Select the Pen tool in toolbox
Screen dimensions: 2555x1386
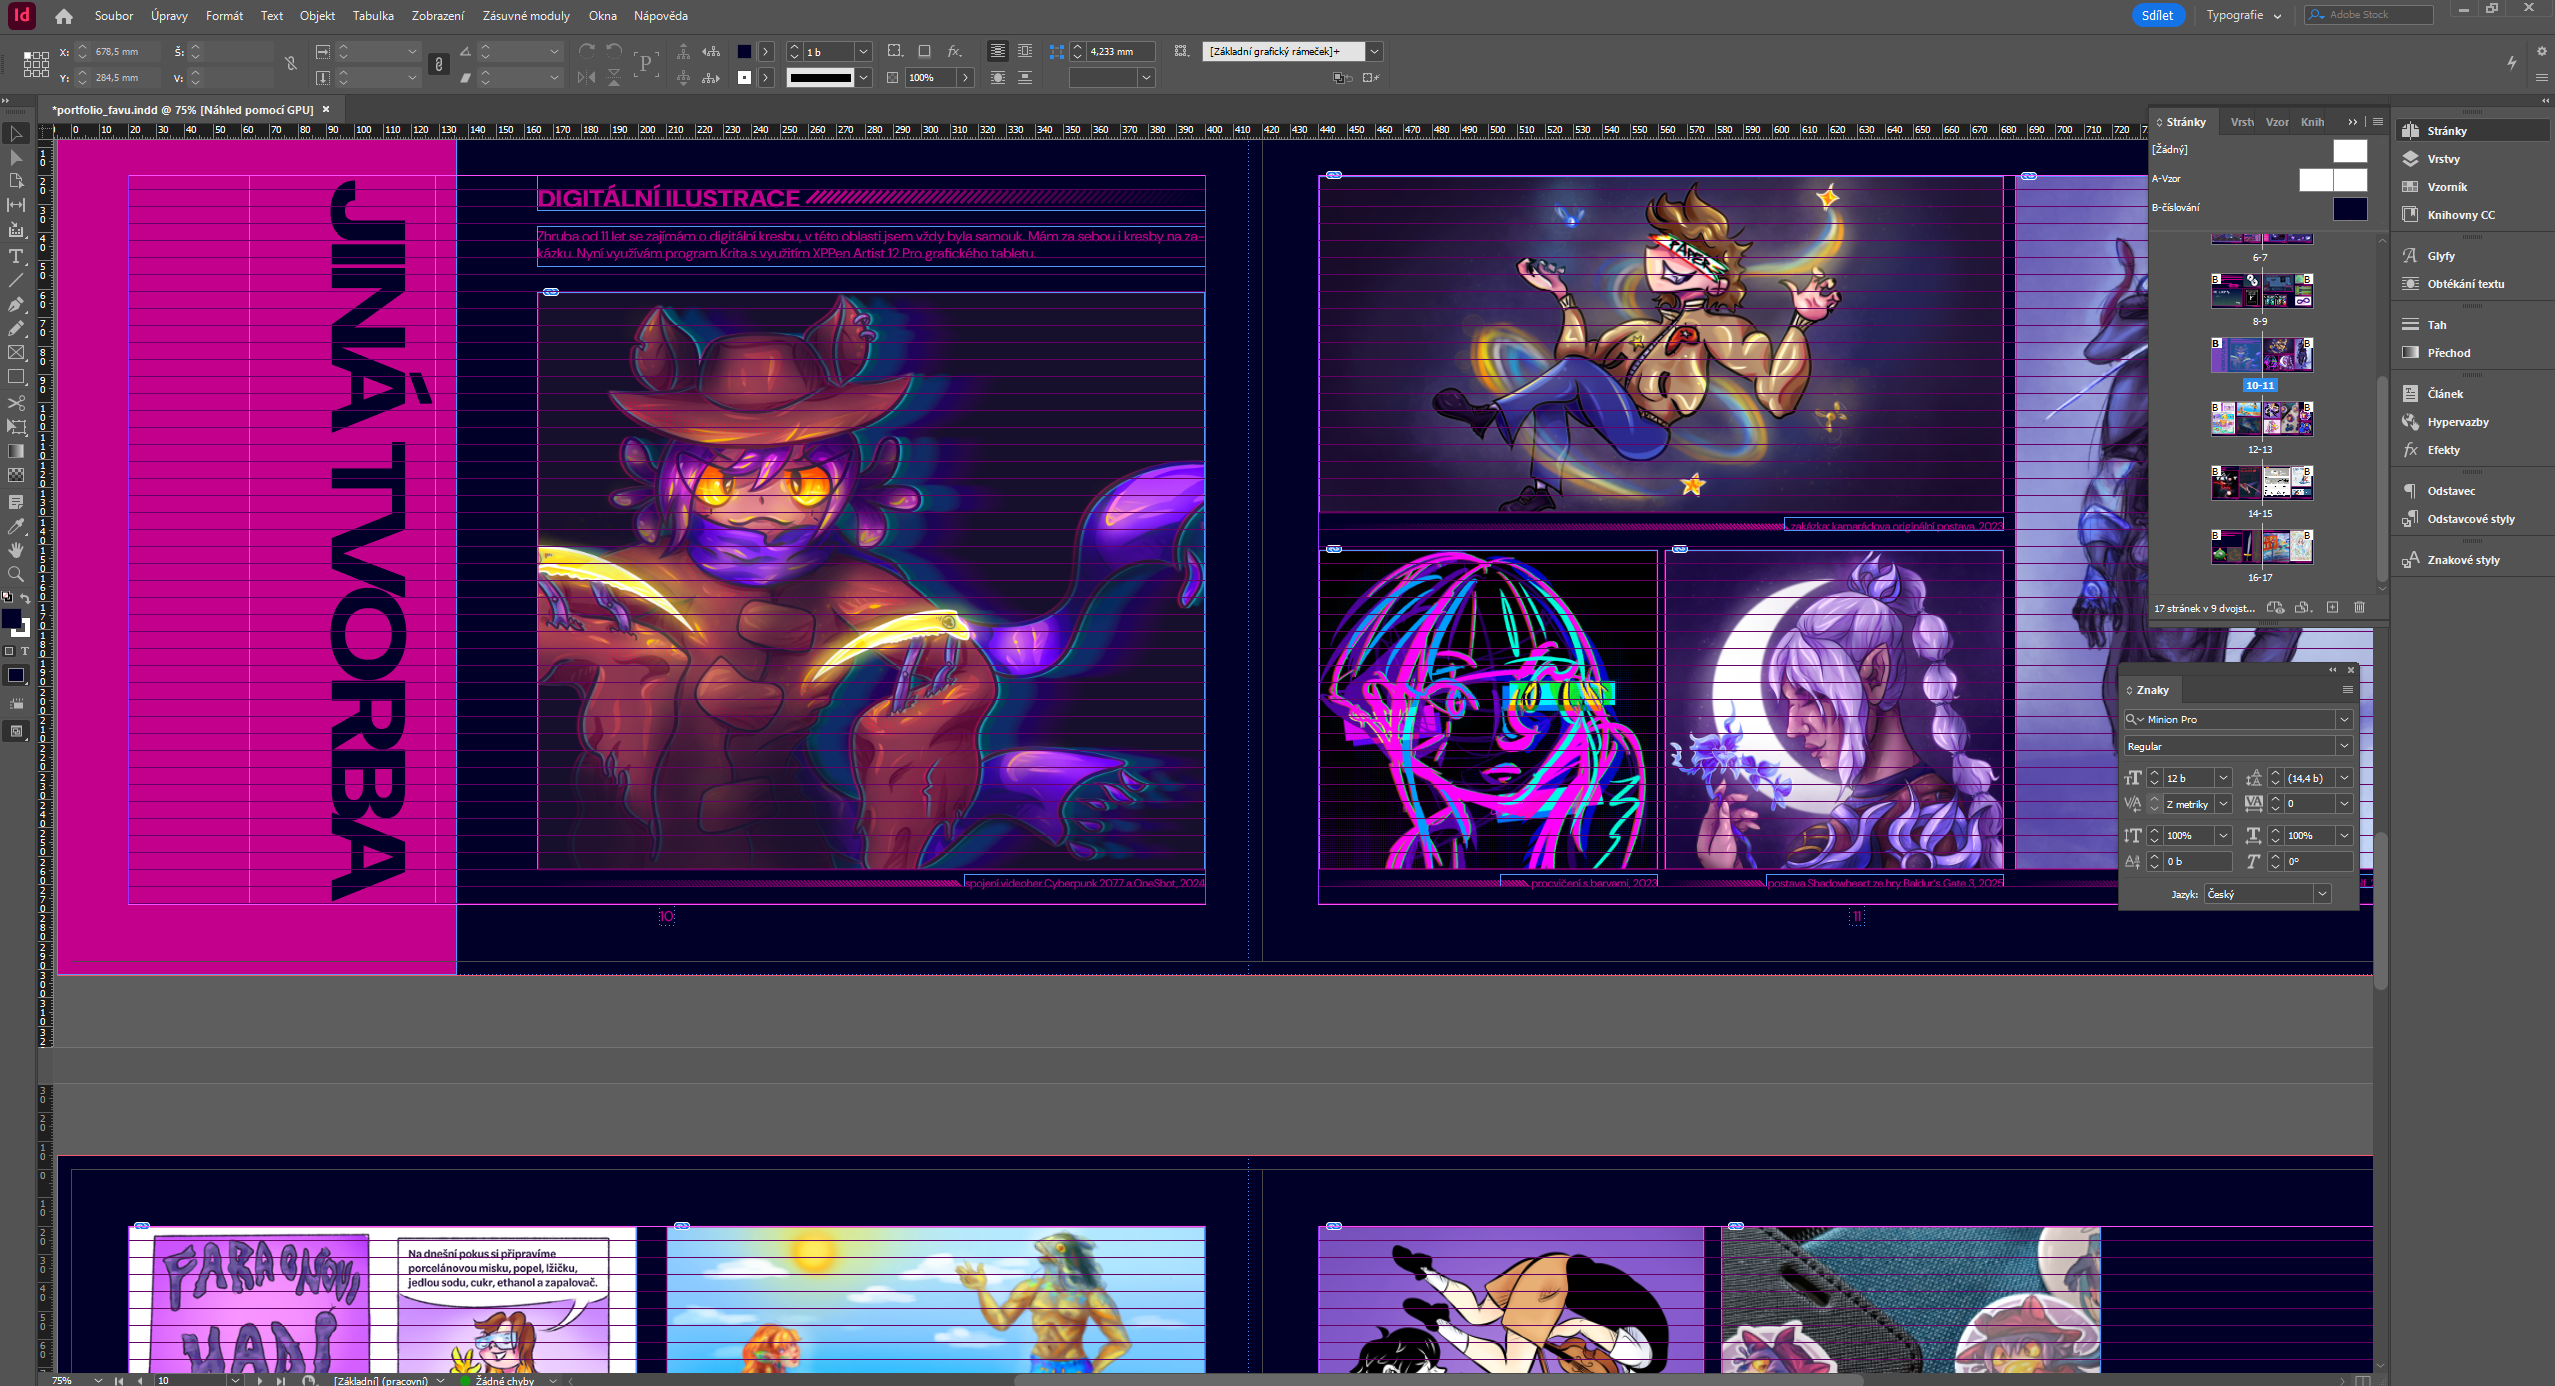tap(16, 304)
